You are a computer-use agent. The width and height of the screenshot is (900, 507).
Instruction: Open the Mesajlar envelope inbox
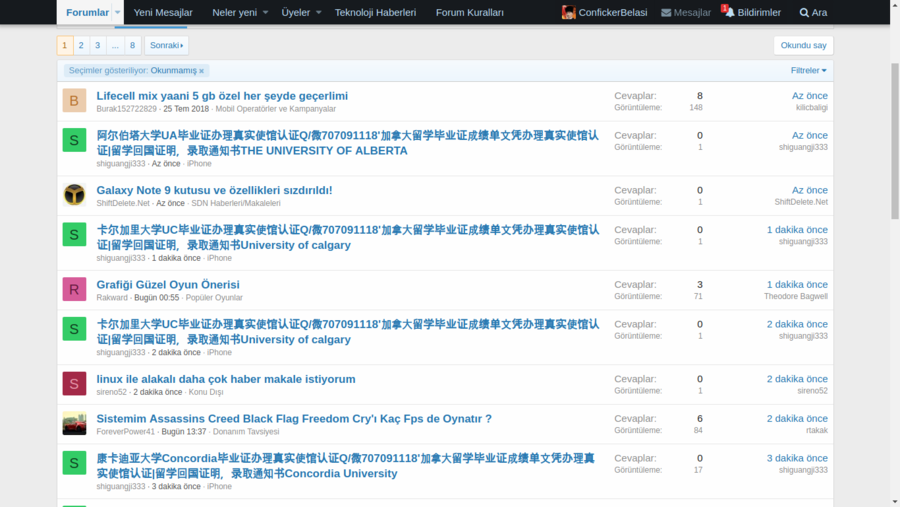click(x=685, y=12)
